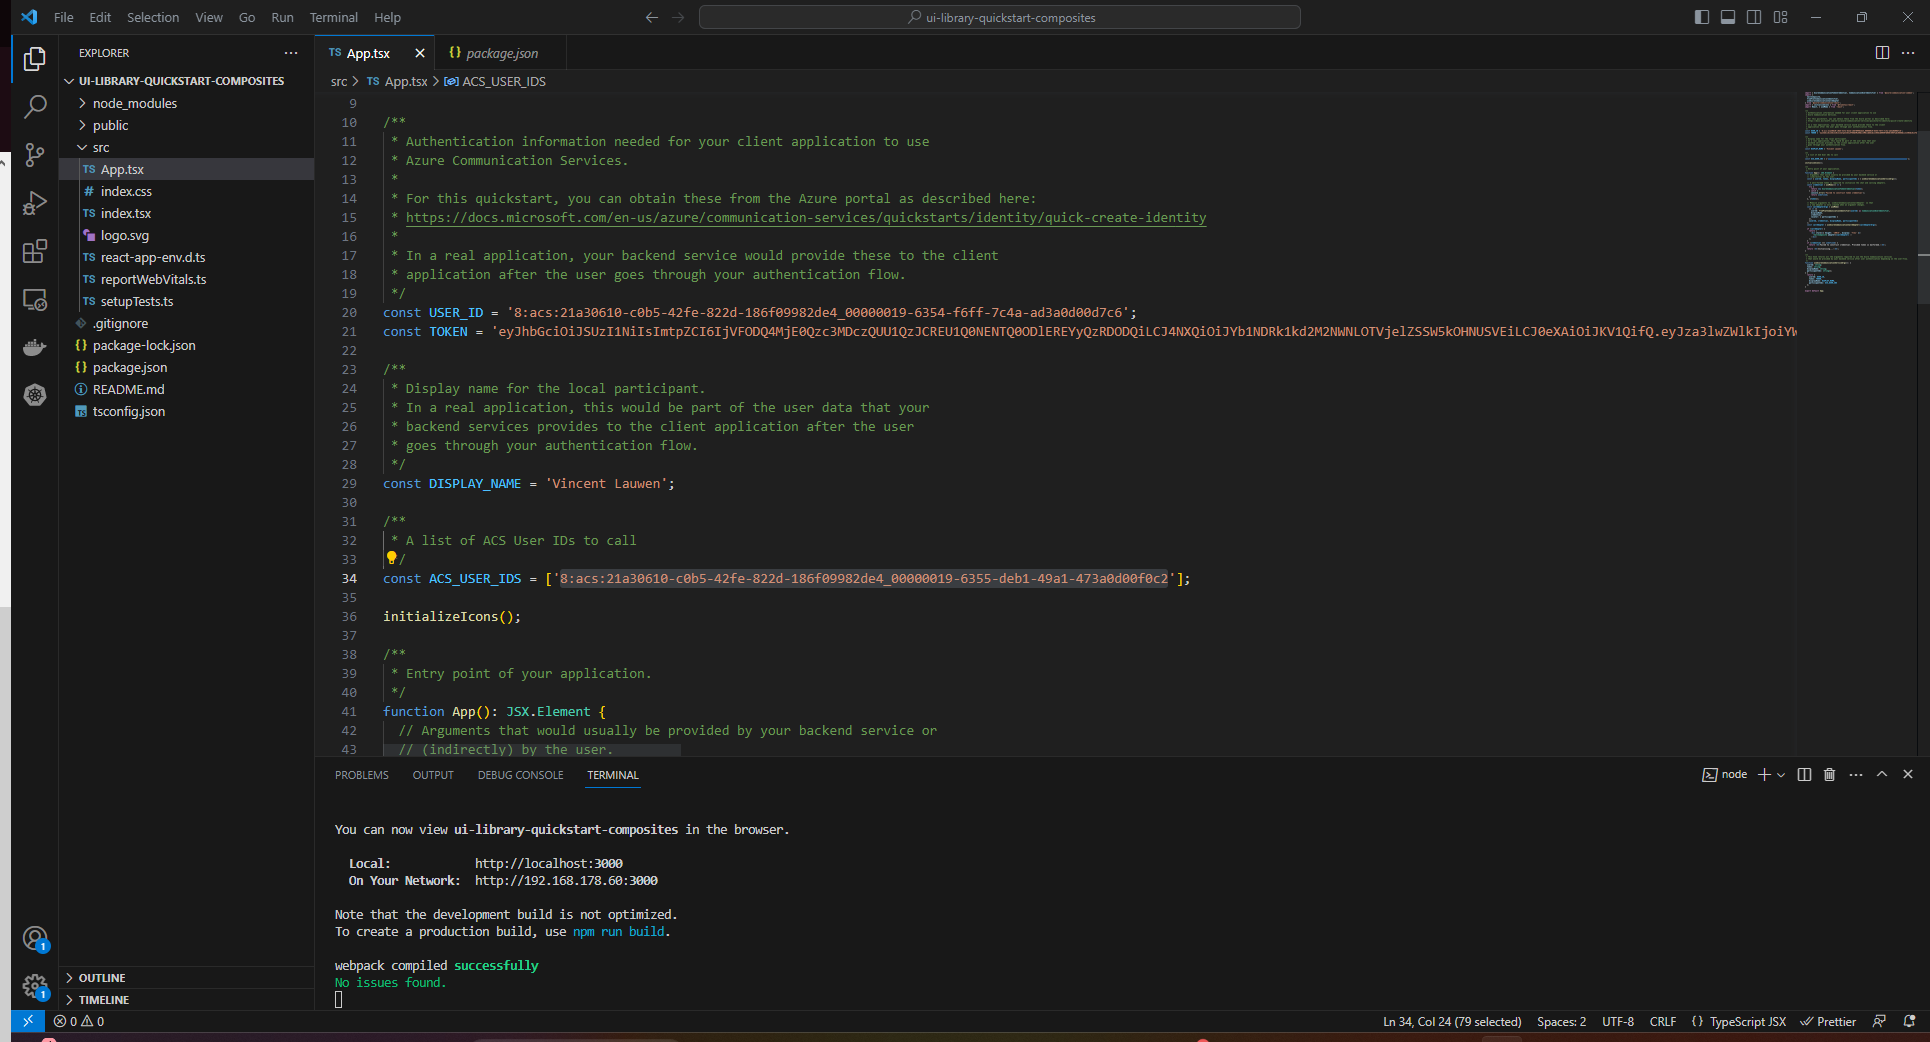Go back with the navigation arrow
The image size is (1930, 1042).
pos(652,17)
